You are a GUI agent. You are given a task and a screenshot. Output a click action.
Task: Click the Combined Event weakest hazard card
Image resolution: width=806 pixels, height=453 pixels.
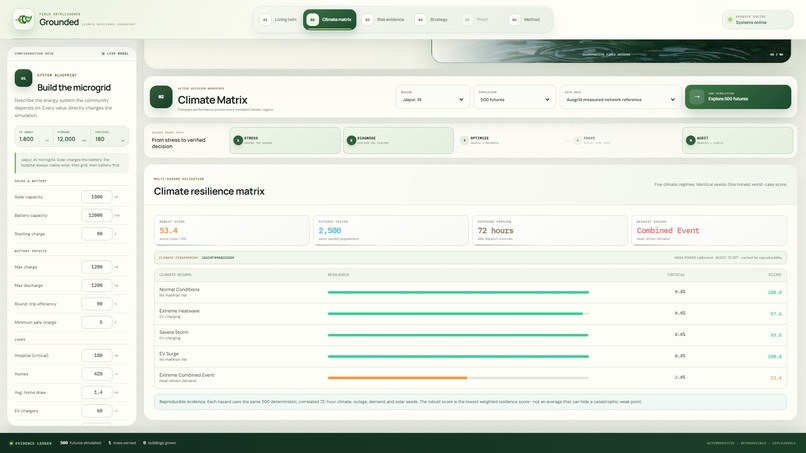pos(709,230)
